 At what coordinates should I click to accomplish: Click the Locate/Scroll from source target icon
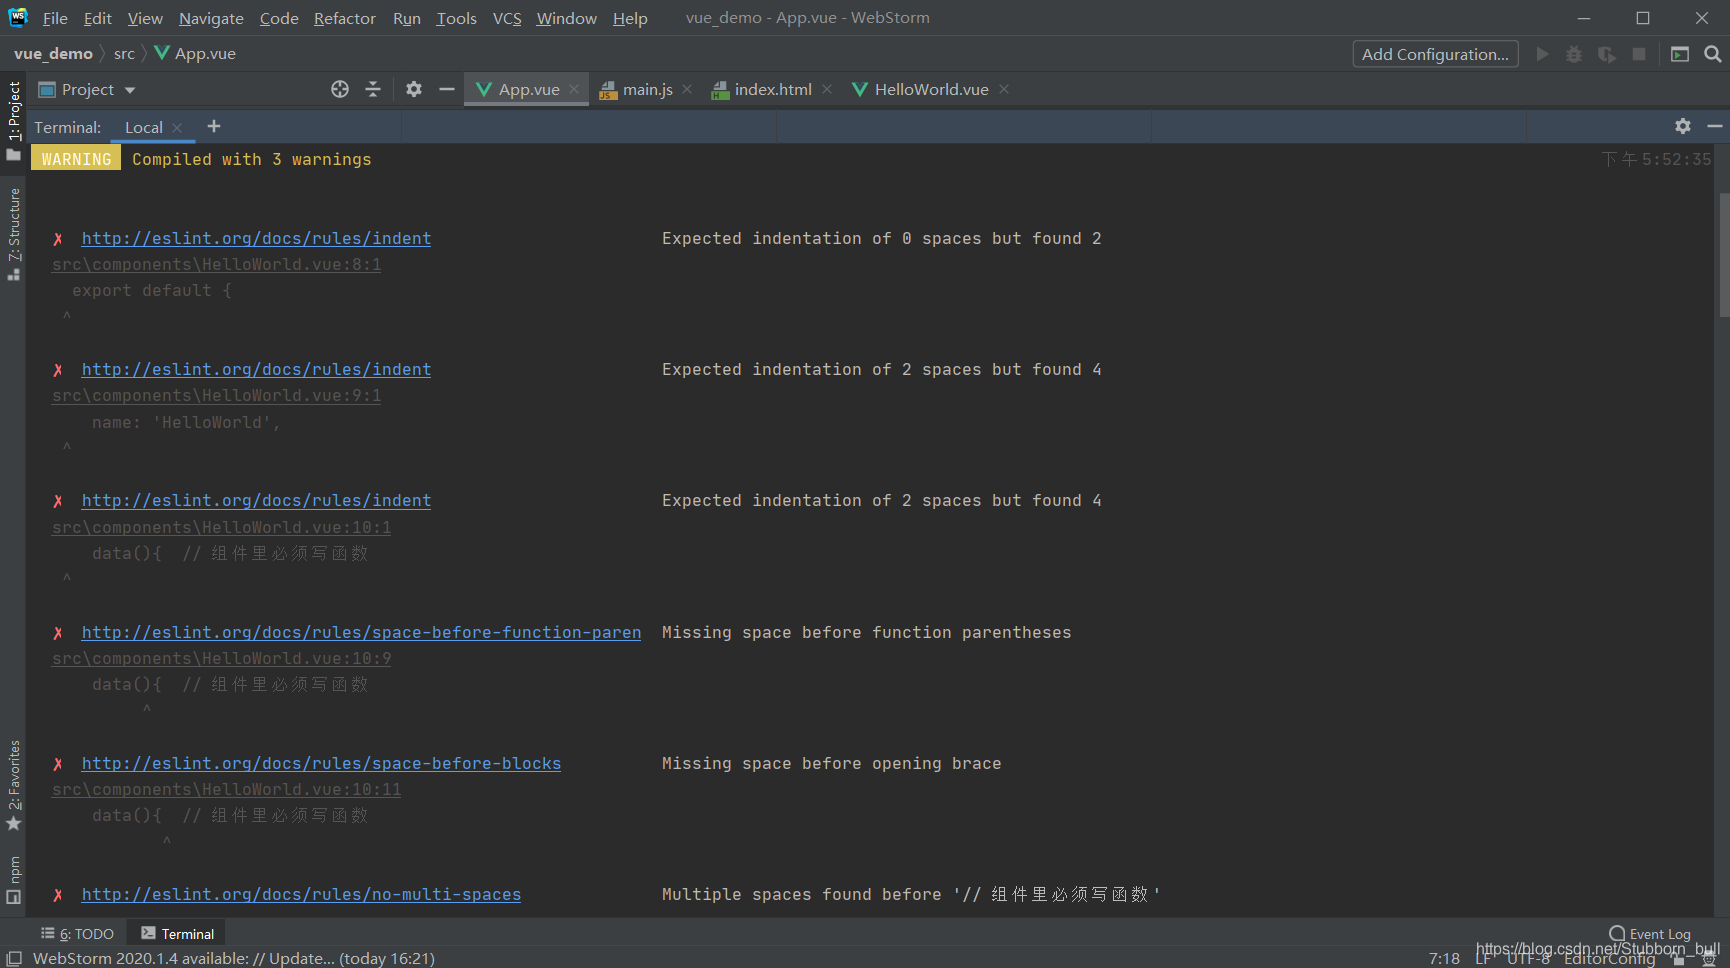pos(340,89)
